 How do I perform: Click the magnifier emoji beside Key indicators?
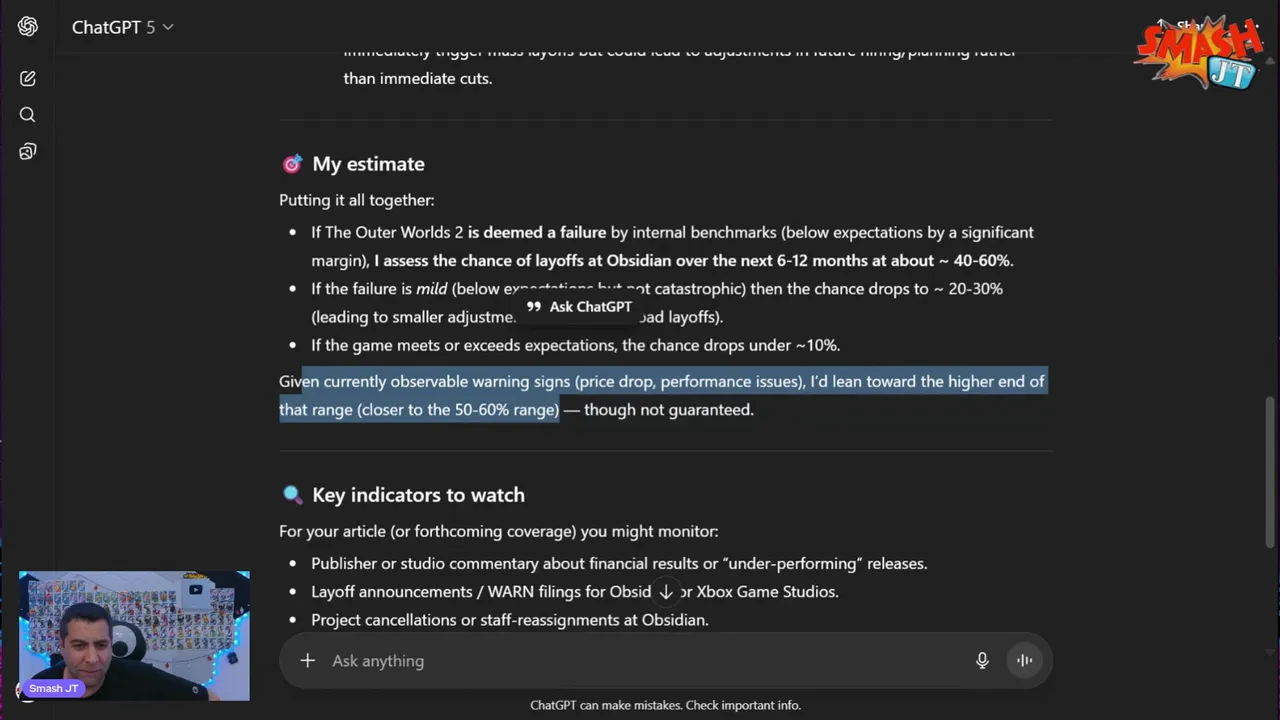pyautogui.click(x=292, y=495)
